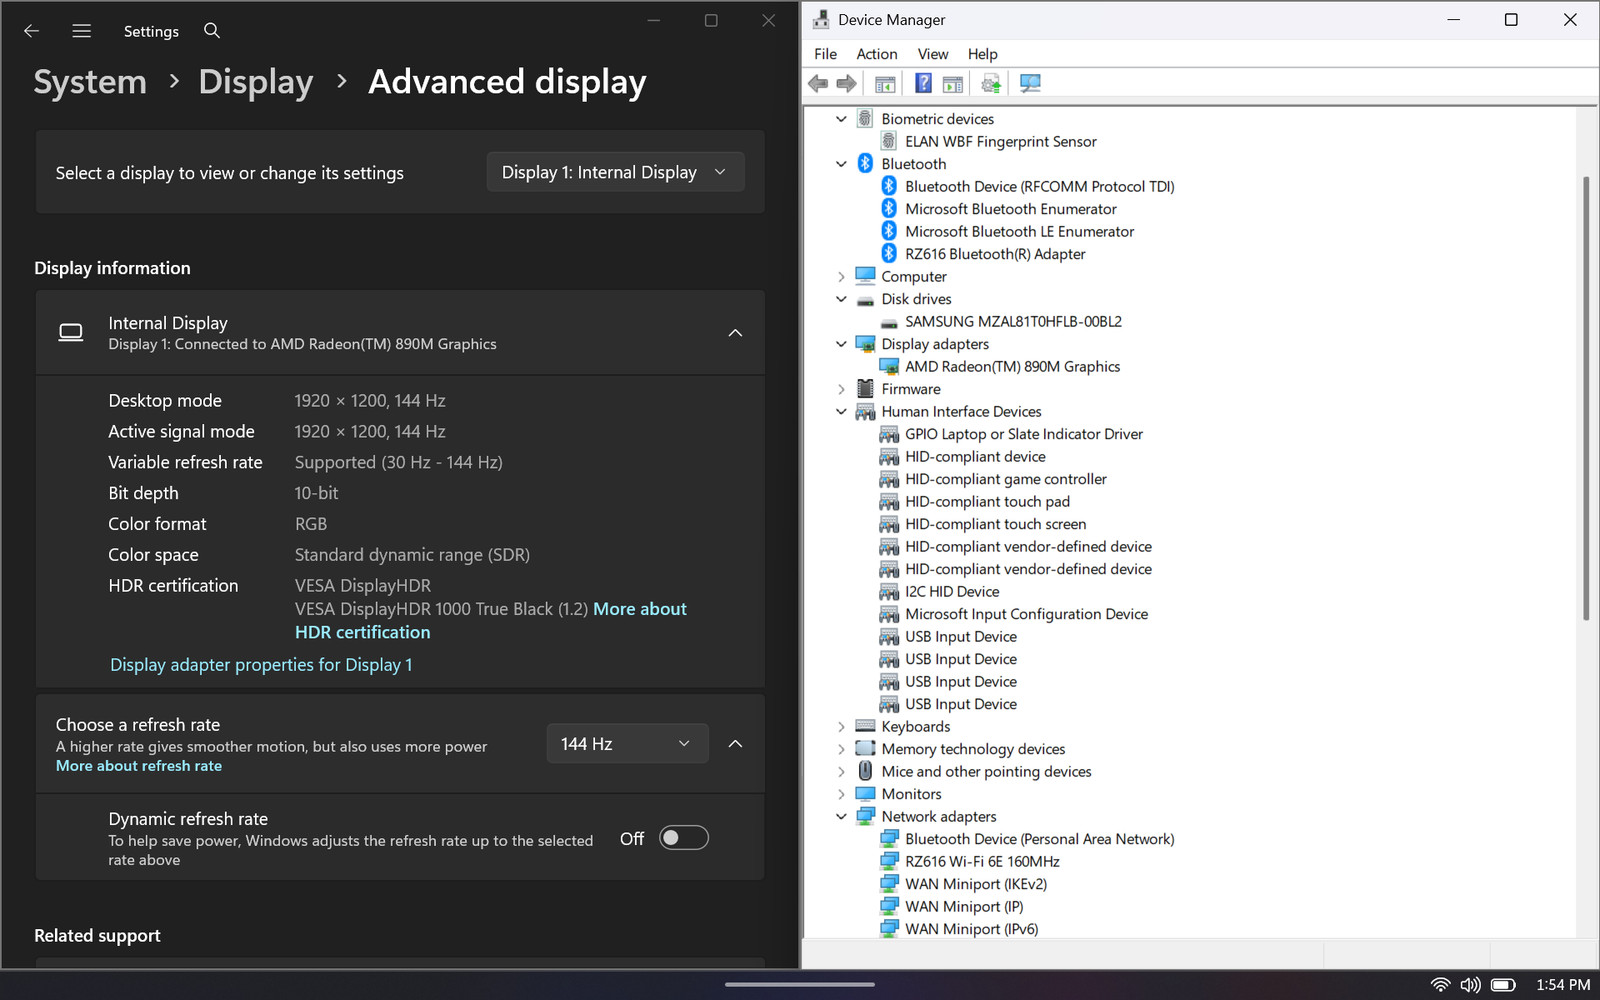The width and height of the screenshot is (1600, 1000).
Task: Open Display adapter properties for Display 1
Action: click(261, 665)
